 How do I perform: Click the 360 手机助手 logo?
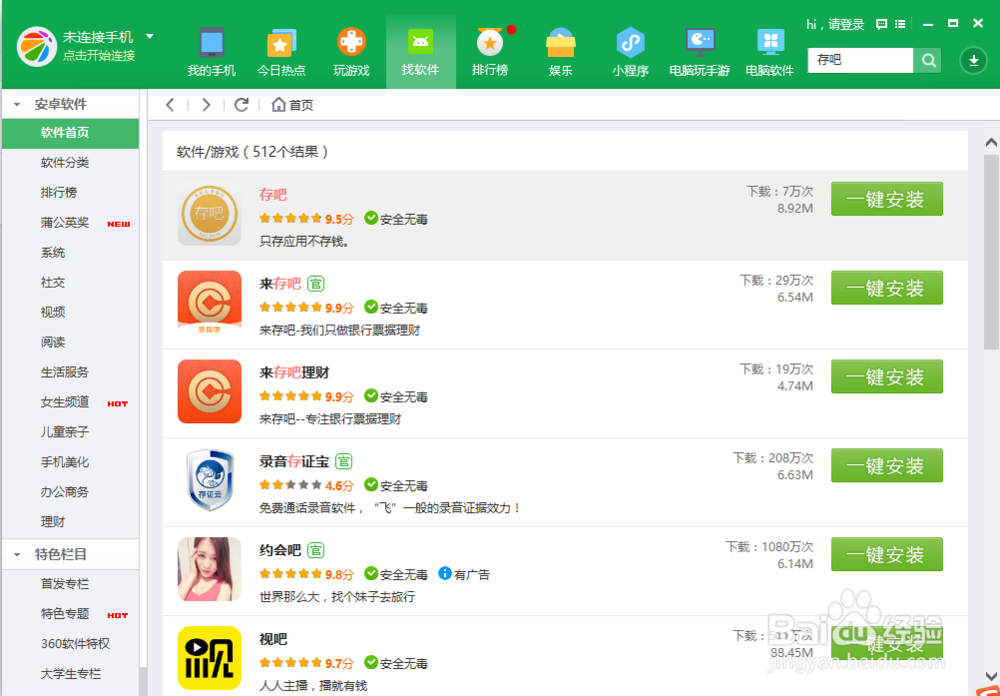tap(36, 47)
